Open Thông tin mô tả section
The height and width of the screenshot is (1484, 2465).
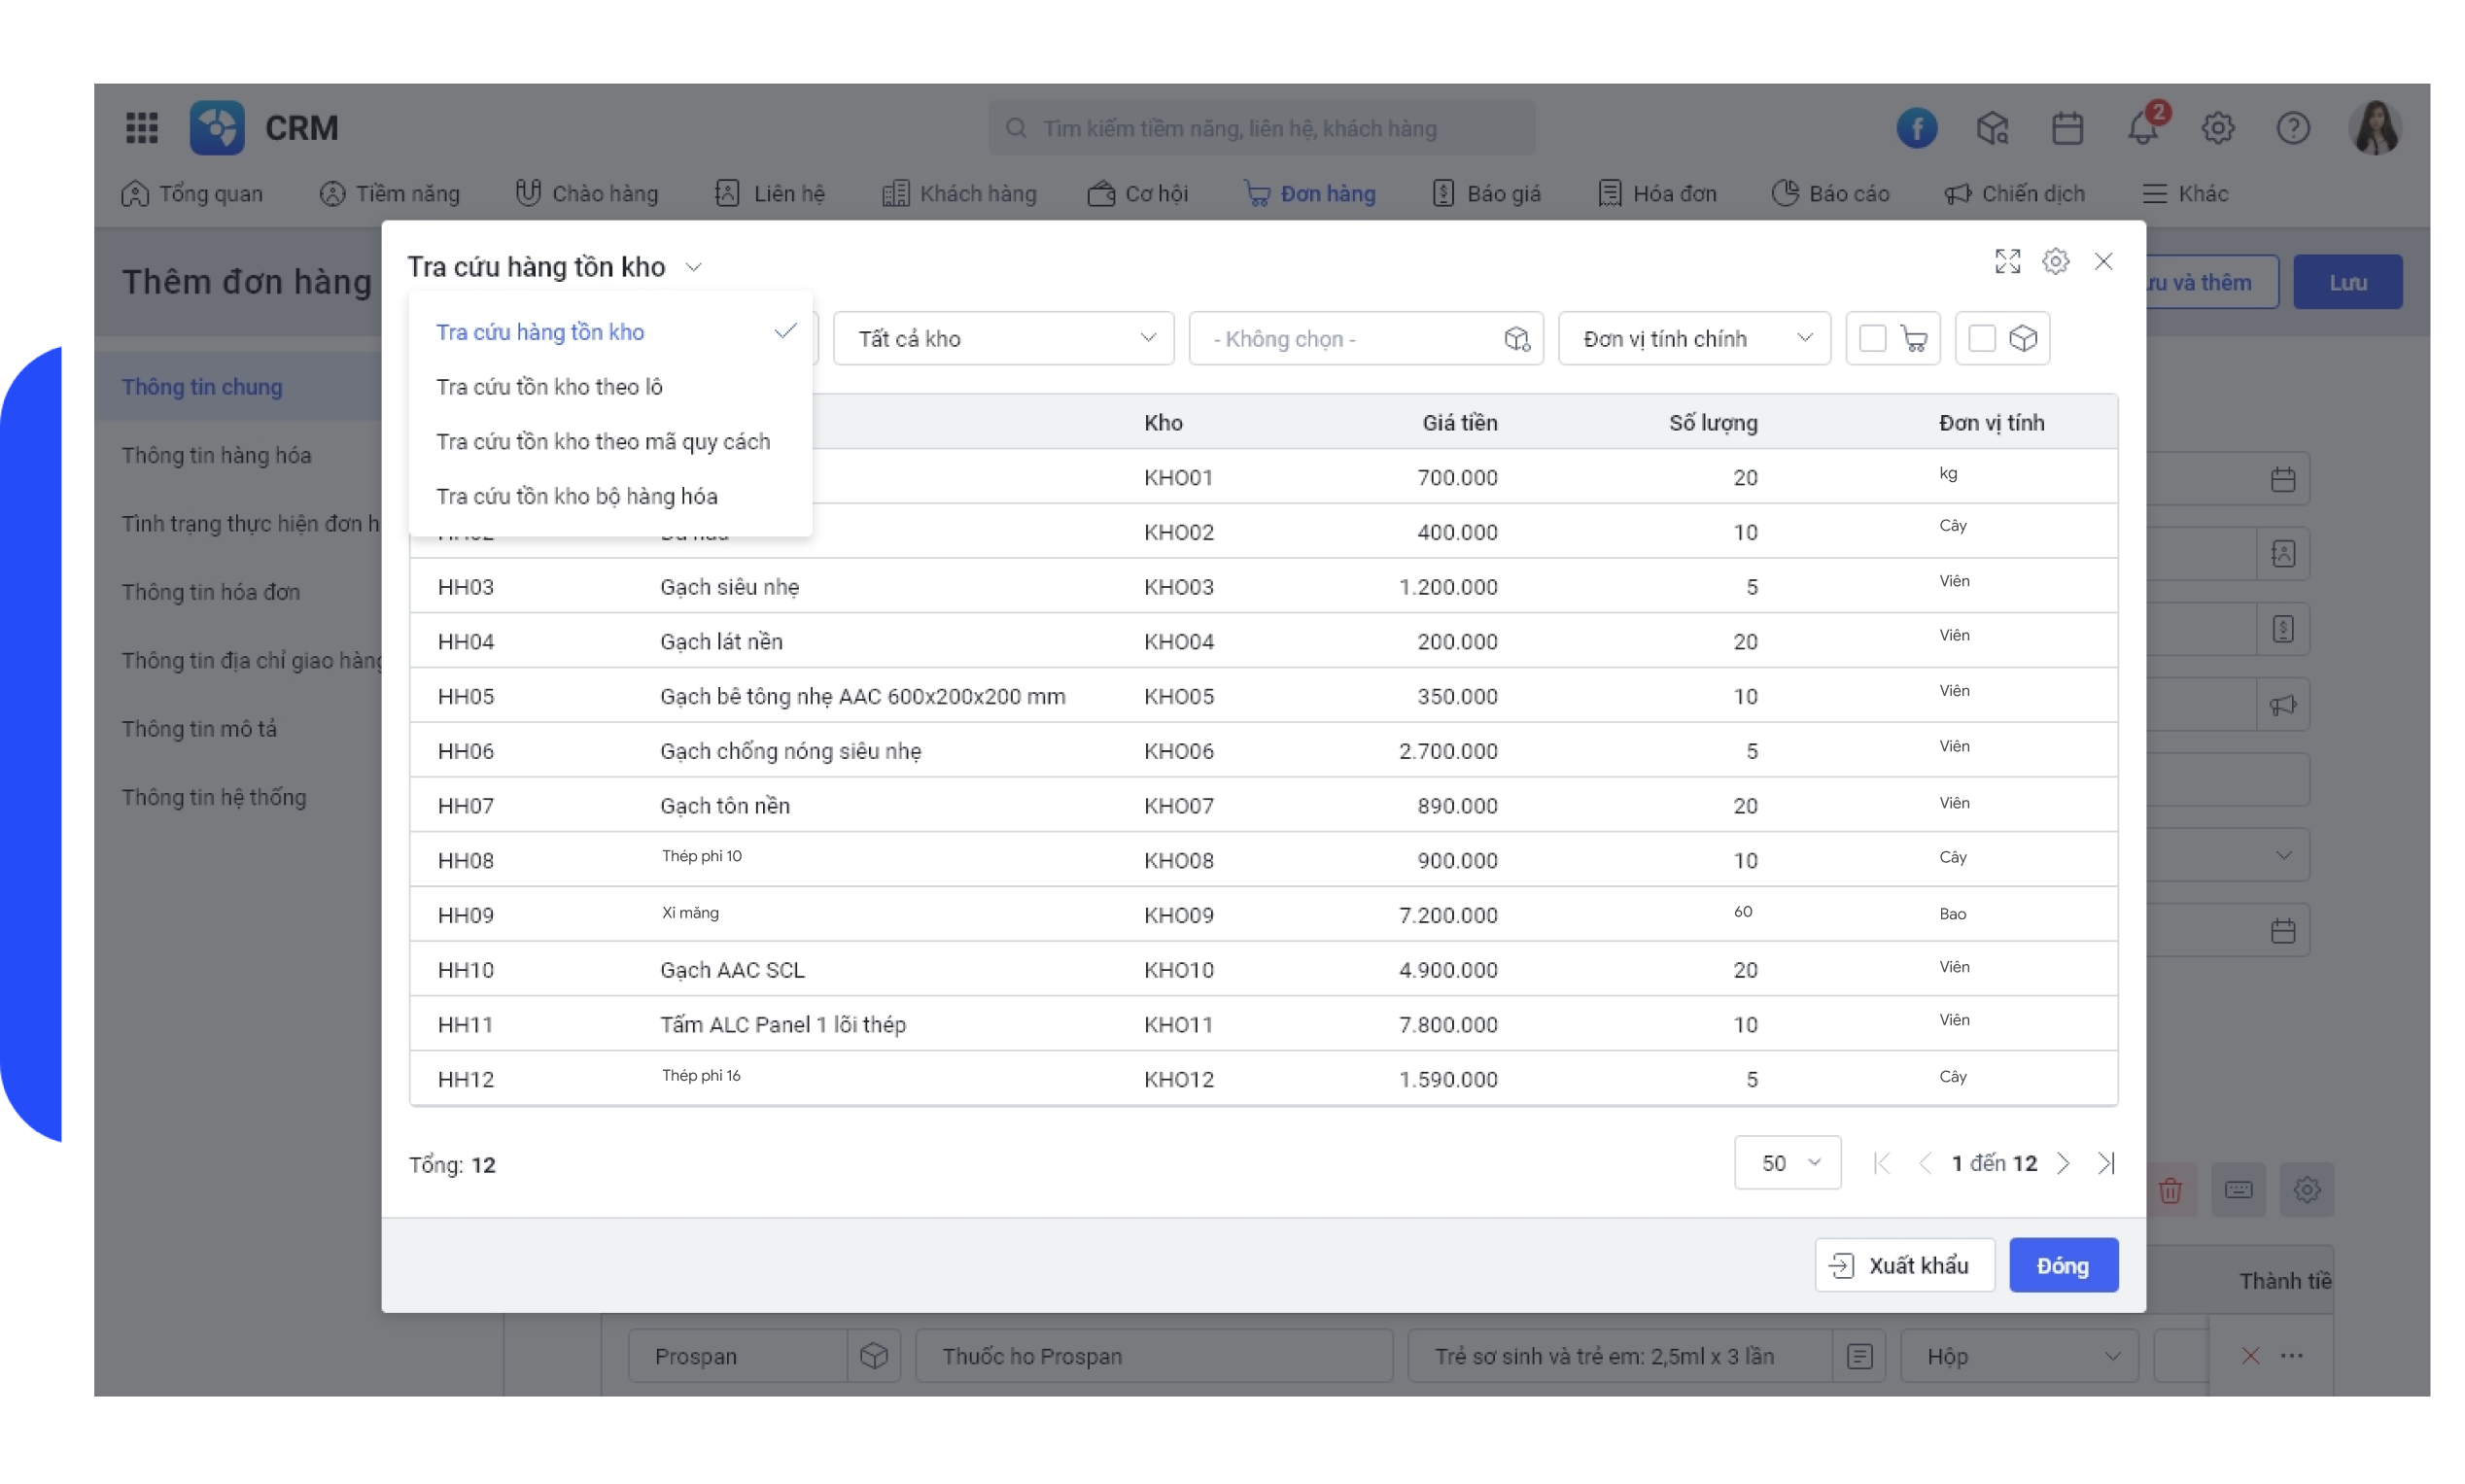[x=199, y=728]
